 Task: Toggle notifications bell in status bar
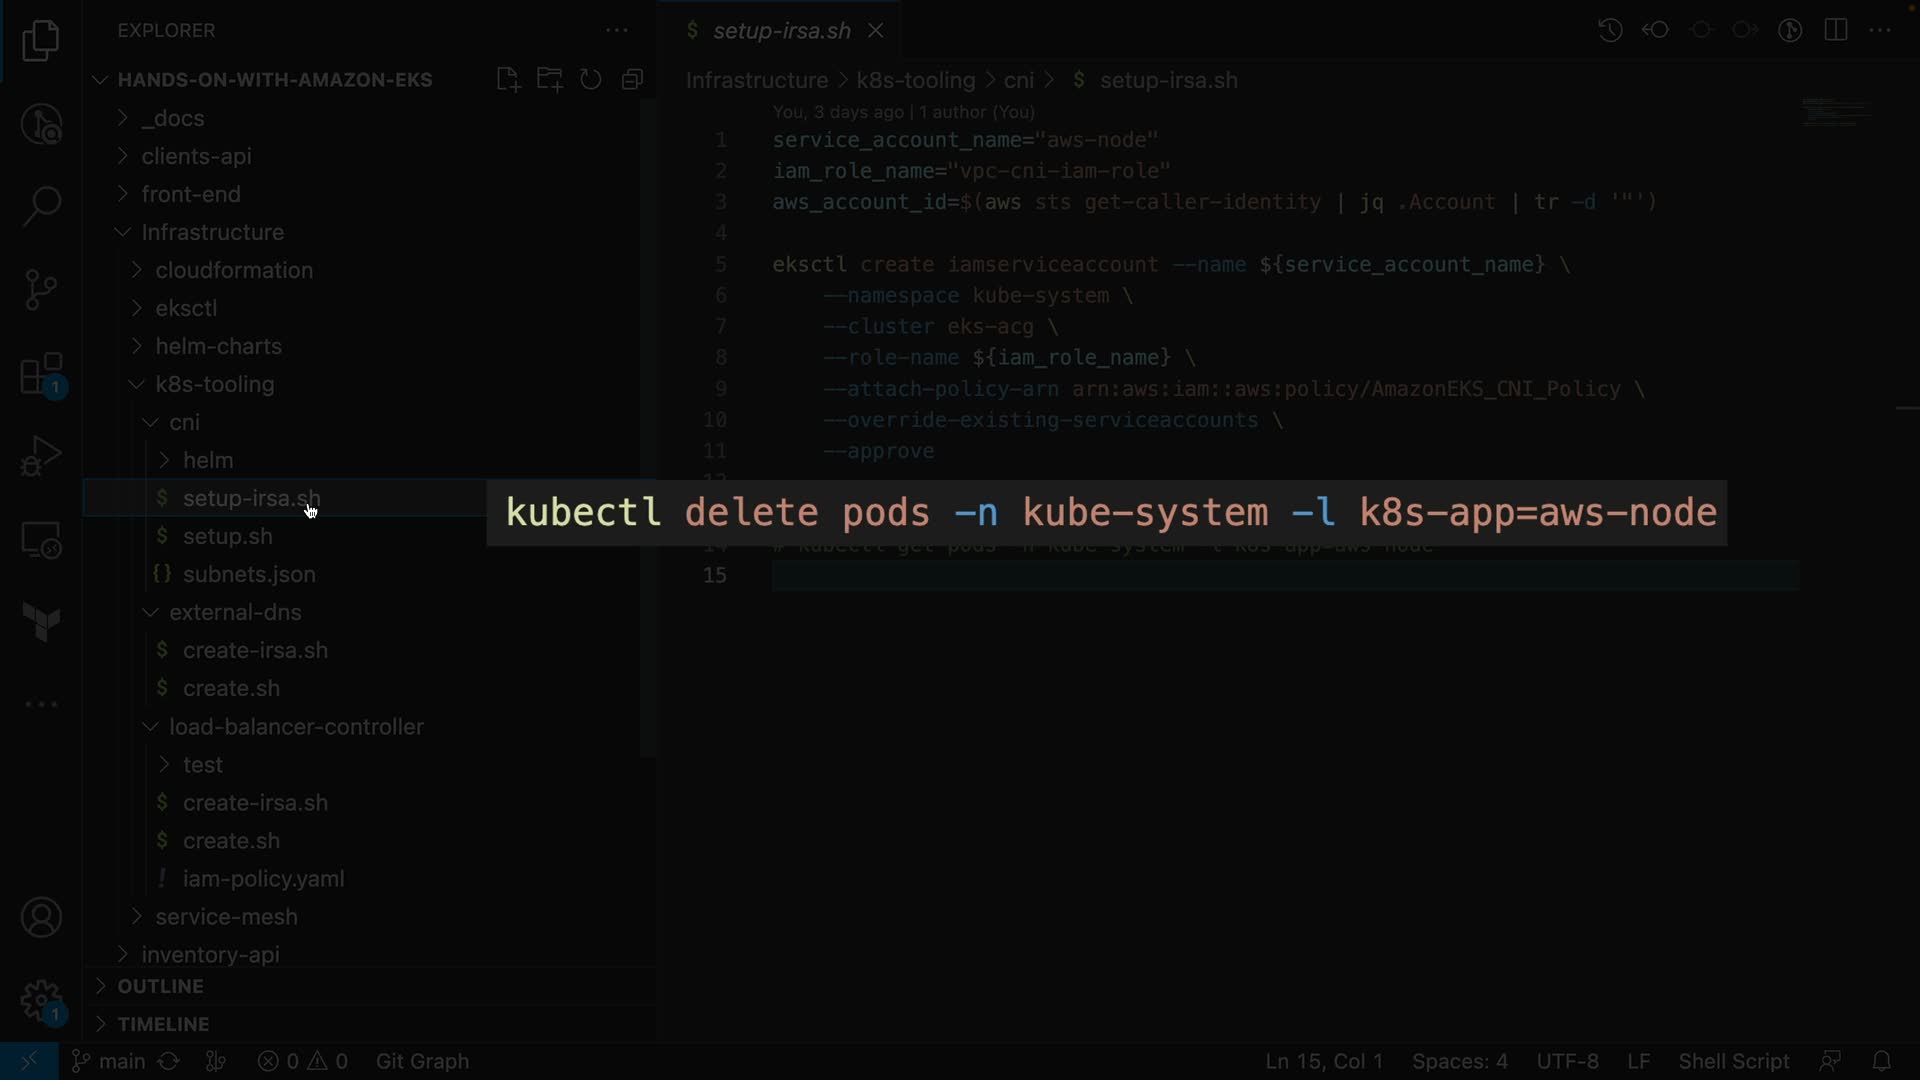point(1881,1061)
